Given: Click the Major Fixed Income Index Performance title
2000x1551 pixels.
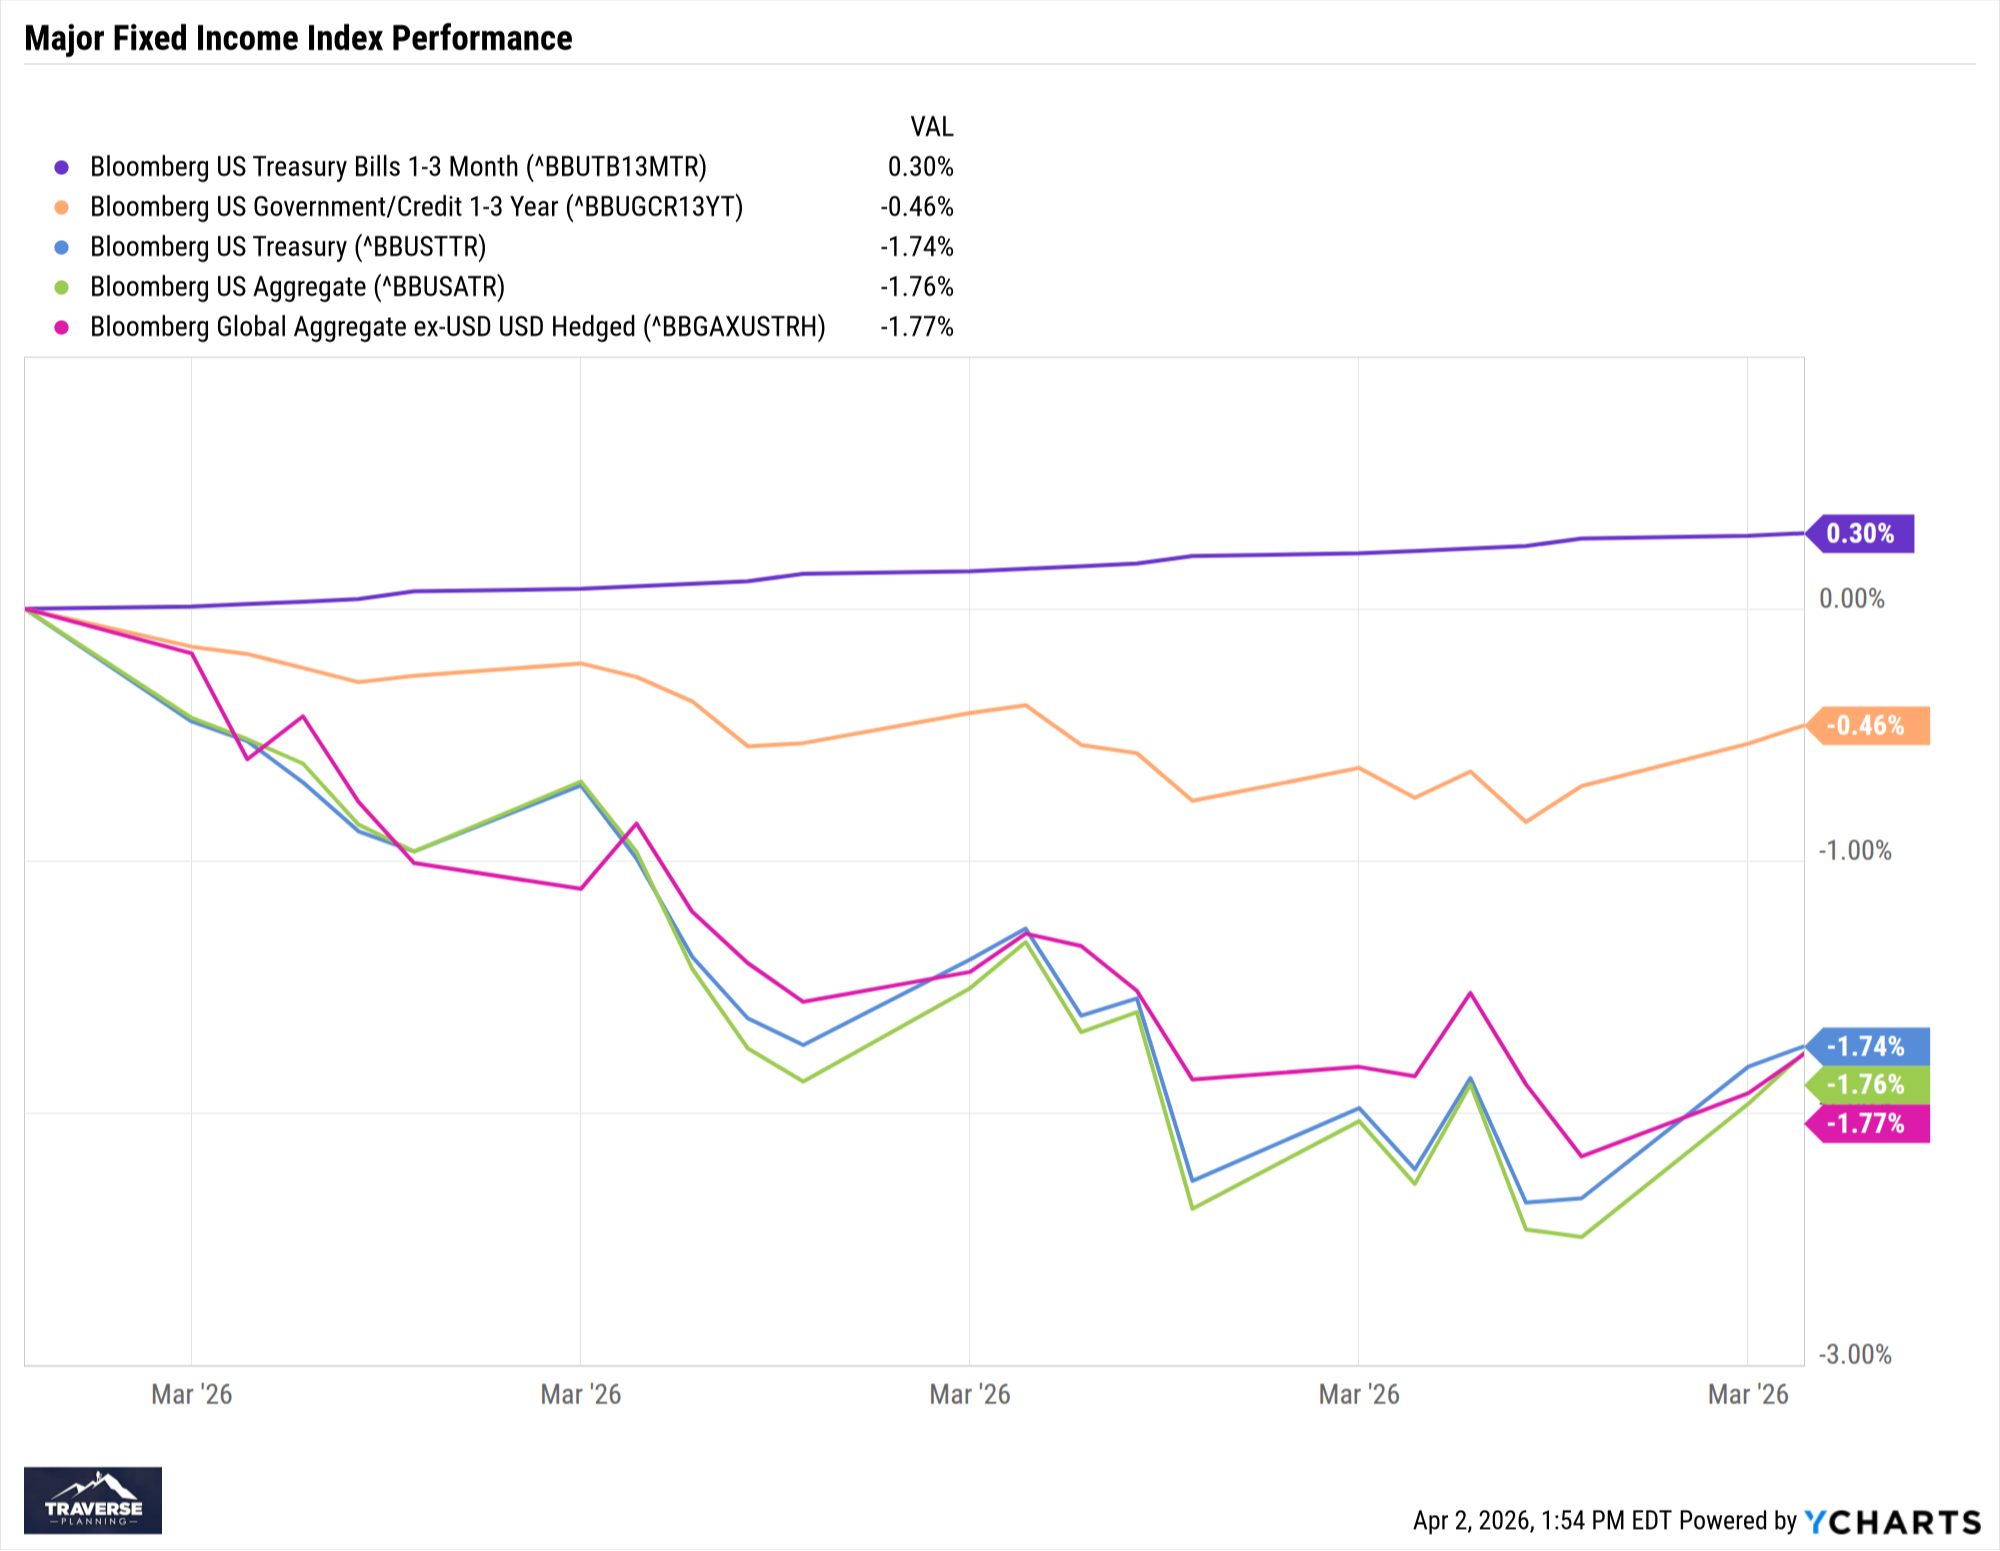Looking at the screenshot, I should pyautogui.click(x=298, y=38).
